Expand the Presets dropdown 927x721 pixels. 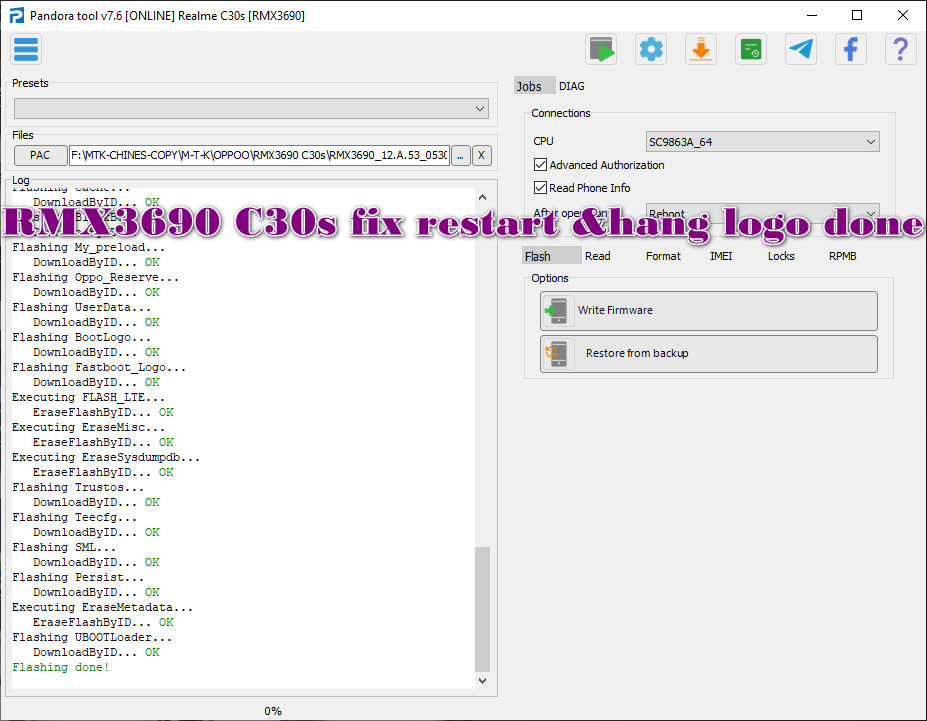point(251,109)
